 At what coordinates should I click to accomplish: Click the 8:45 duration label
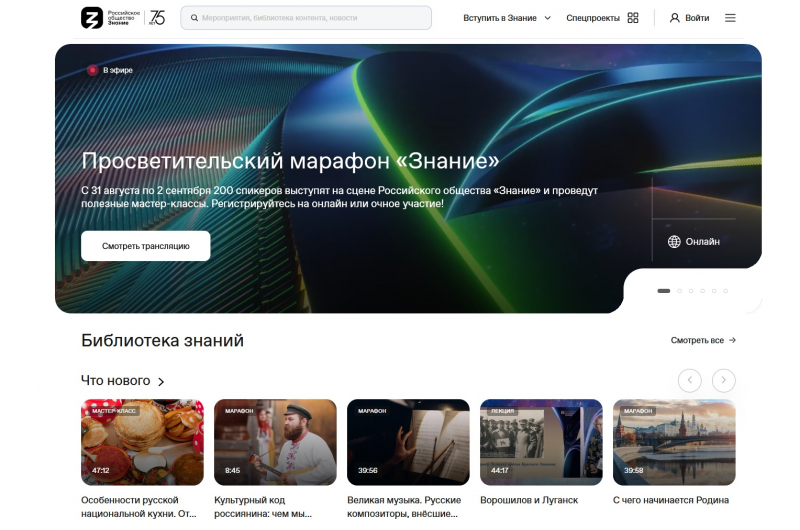(232, 470)
